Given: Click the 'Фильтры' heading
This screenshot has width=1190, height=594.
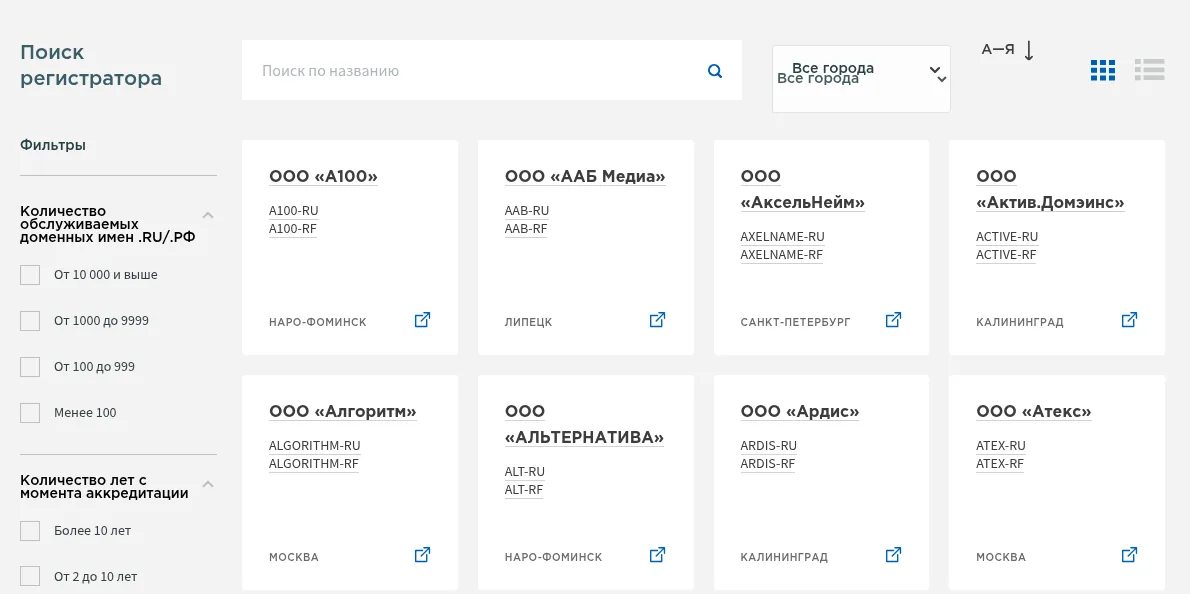Looking at the screenshot, I should pyautogui.click(x=52, y=145).
